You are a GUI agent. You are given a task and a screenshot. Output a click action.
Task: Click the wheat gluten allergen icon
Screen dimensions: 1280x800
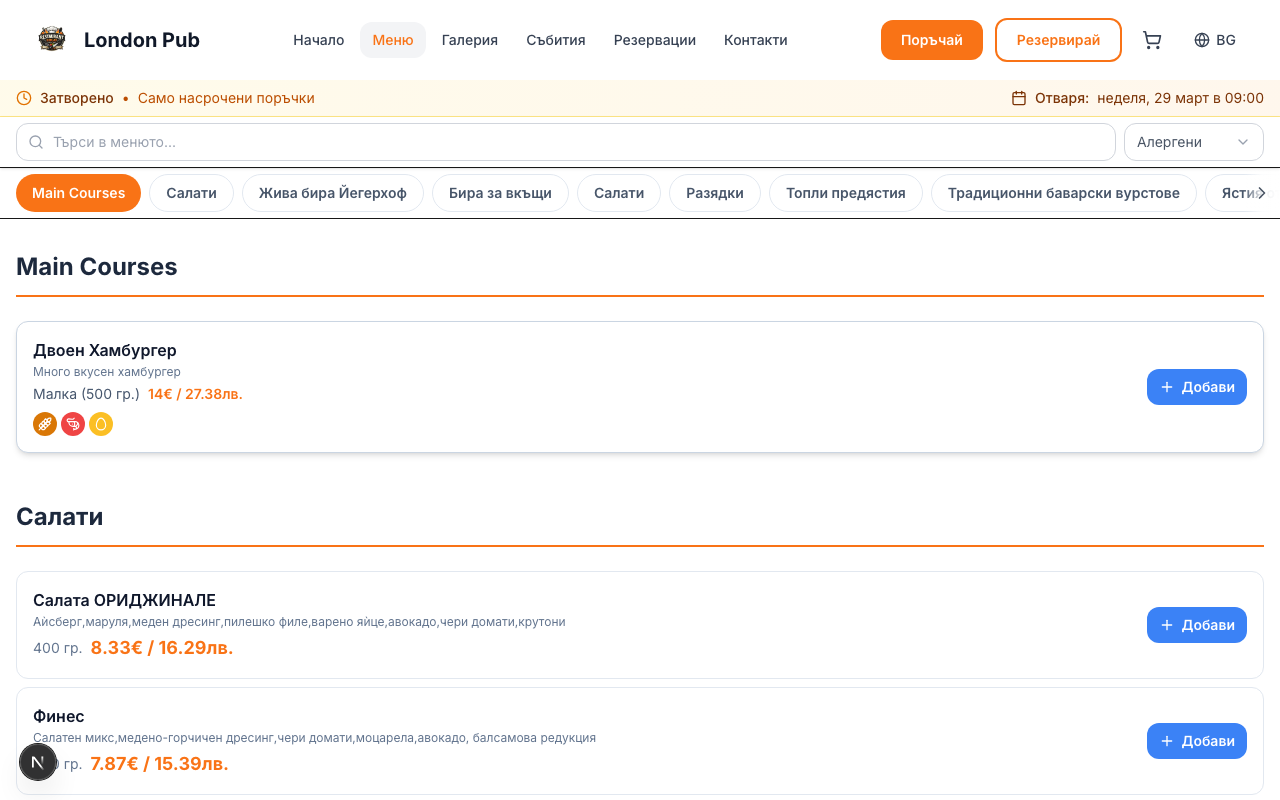(x=45, y=424)
